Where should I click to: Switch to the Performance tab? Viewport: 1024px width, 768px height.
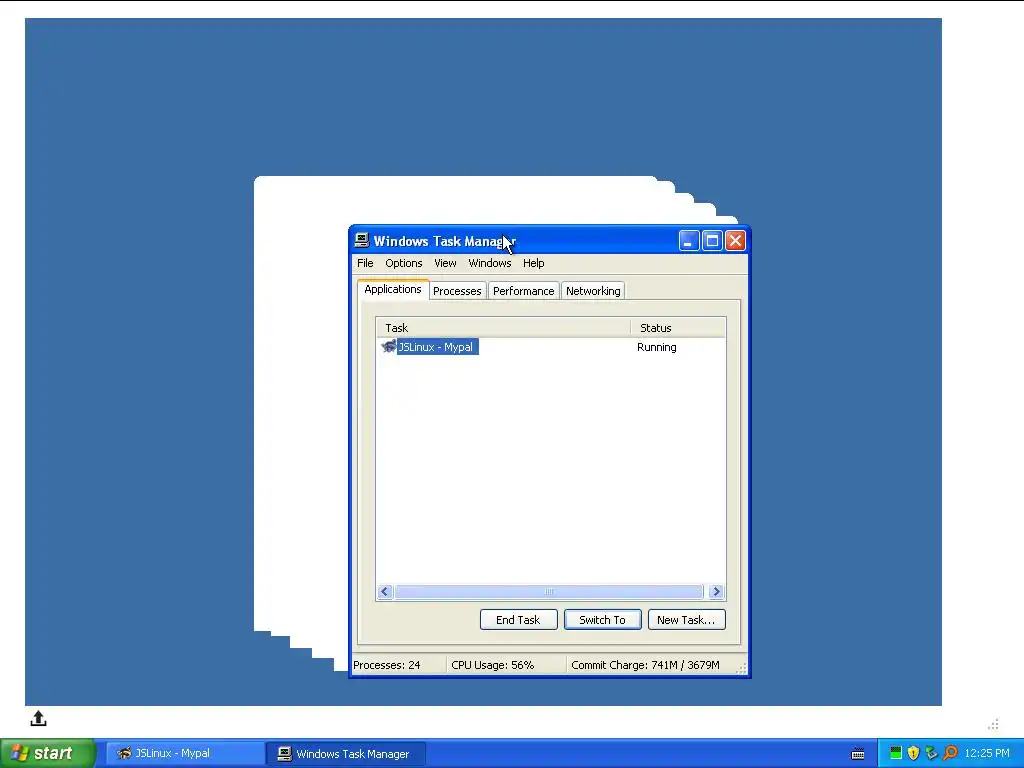pos(523,291)
